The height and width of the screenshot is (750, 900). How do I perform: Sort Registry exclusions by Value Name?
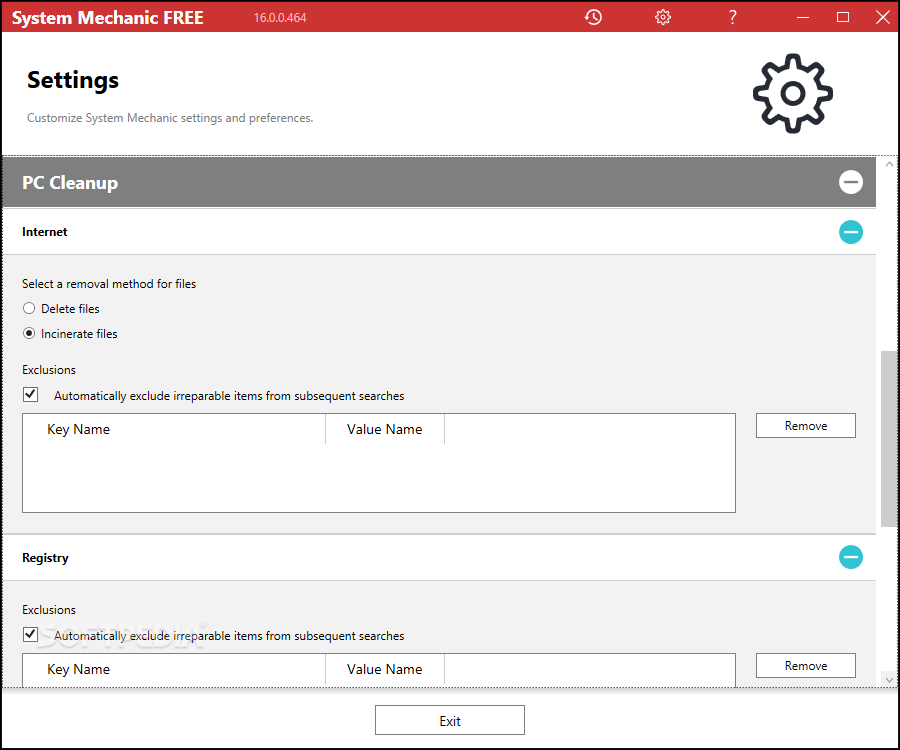385,669
